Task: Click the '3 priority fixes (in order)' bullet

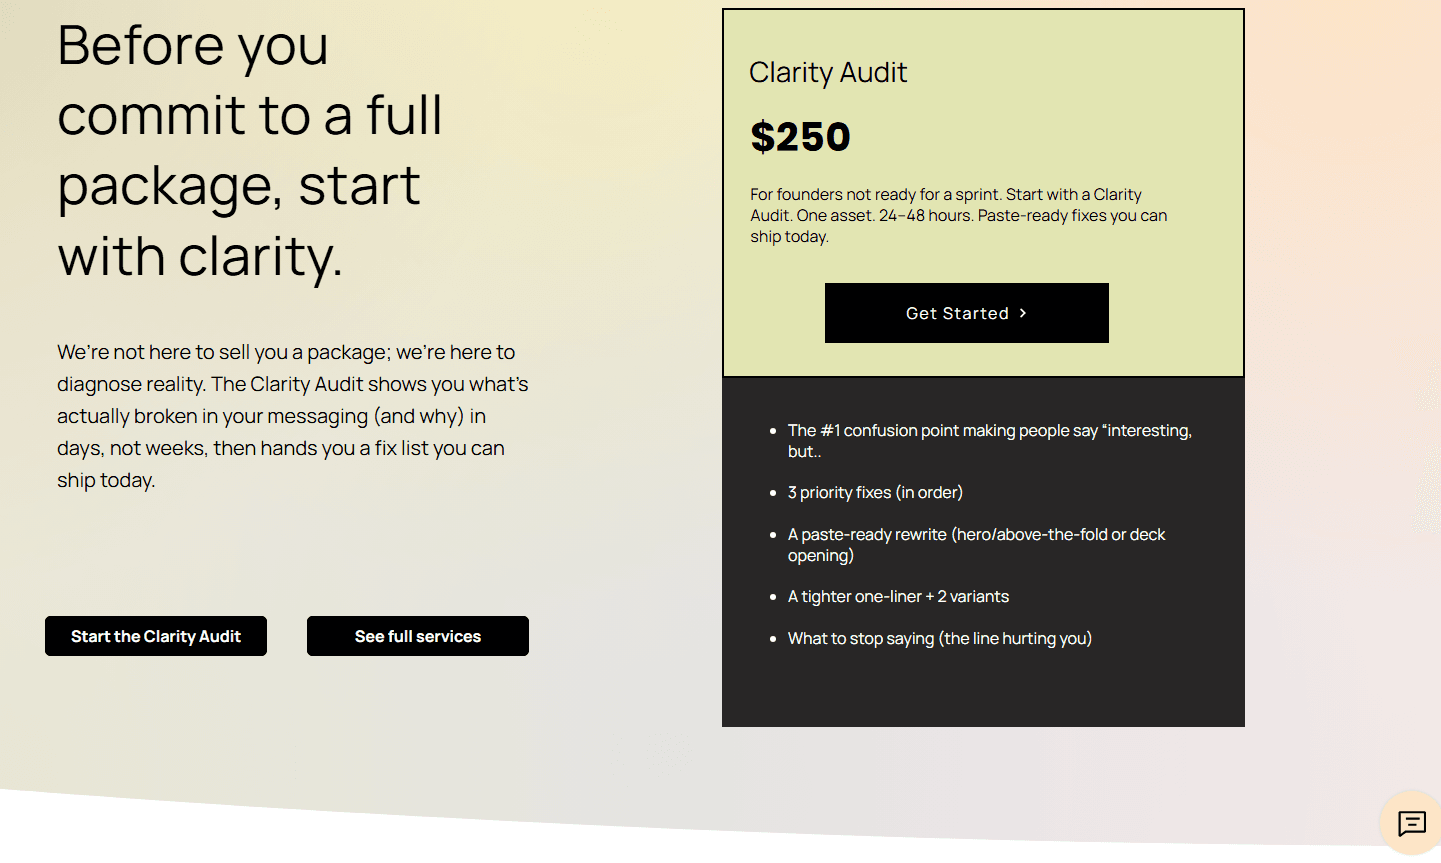Action: click(875, 492)
